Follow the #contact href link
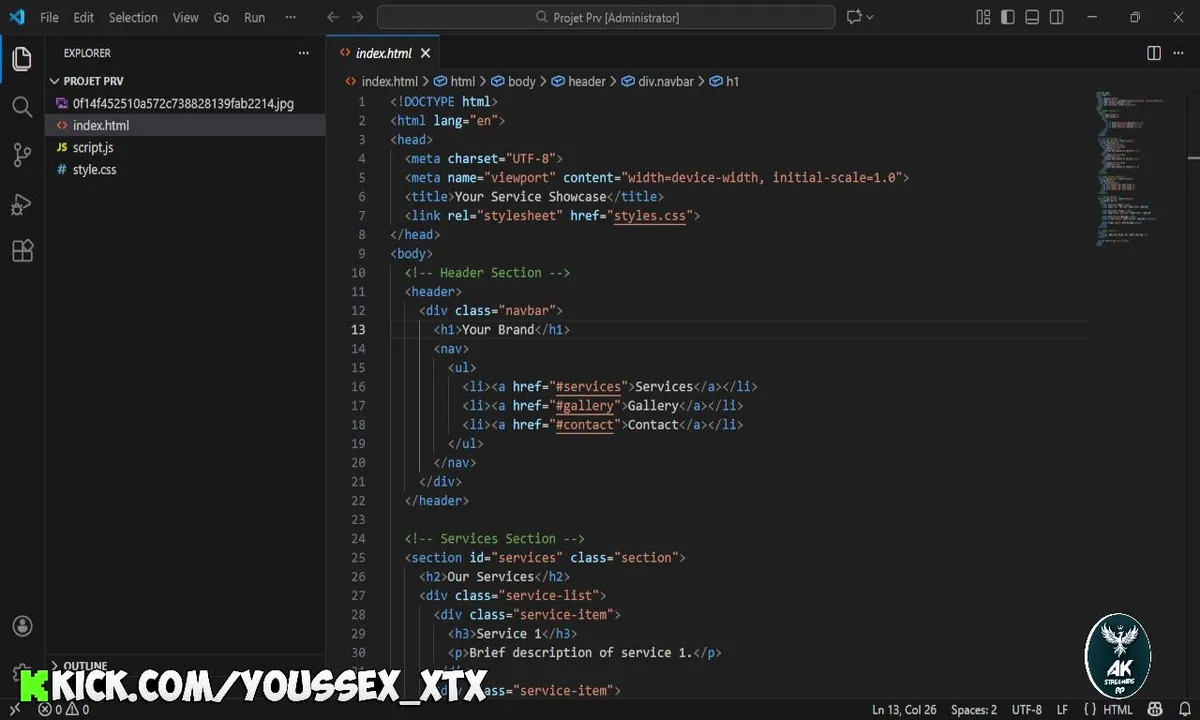The image size is (1200, 720). (x=584, y=424)
